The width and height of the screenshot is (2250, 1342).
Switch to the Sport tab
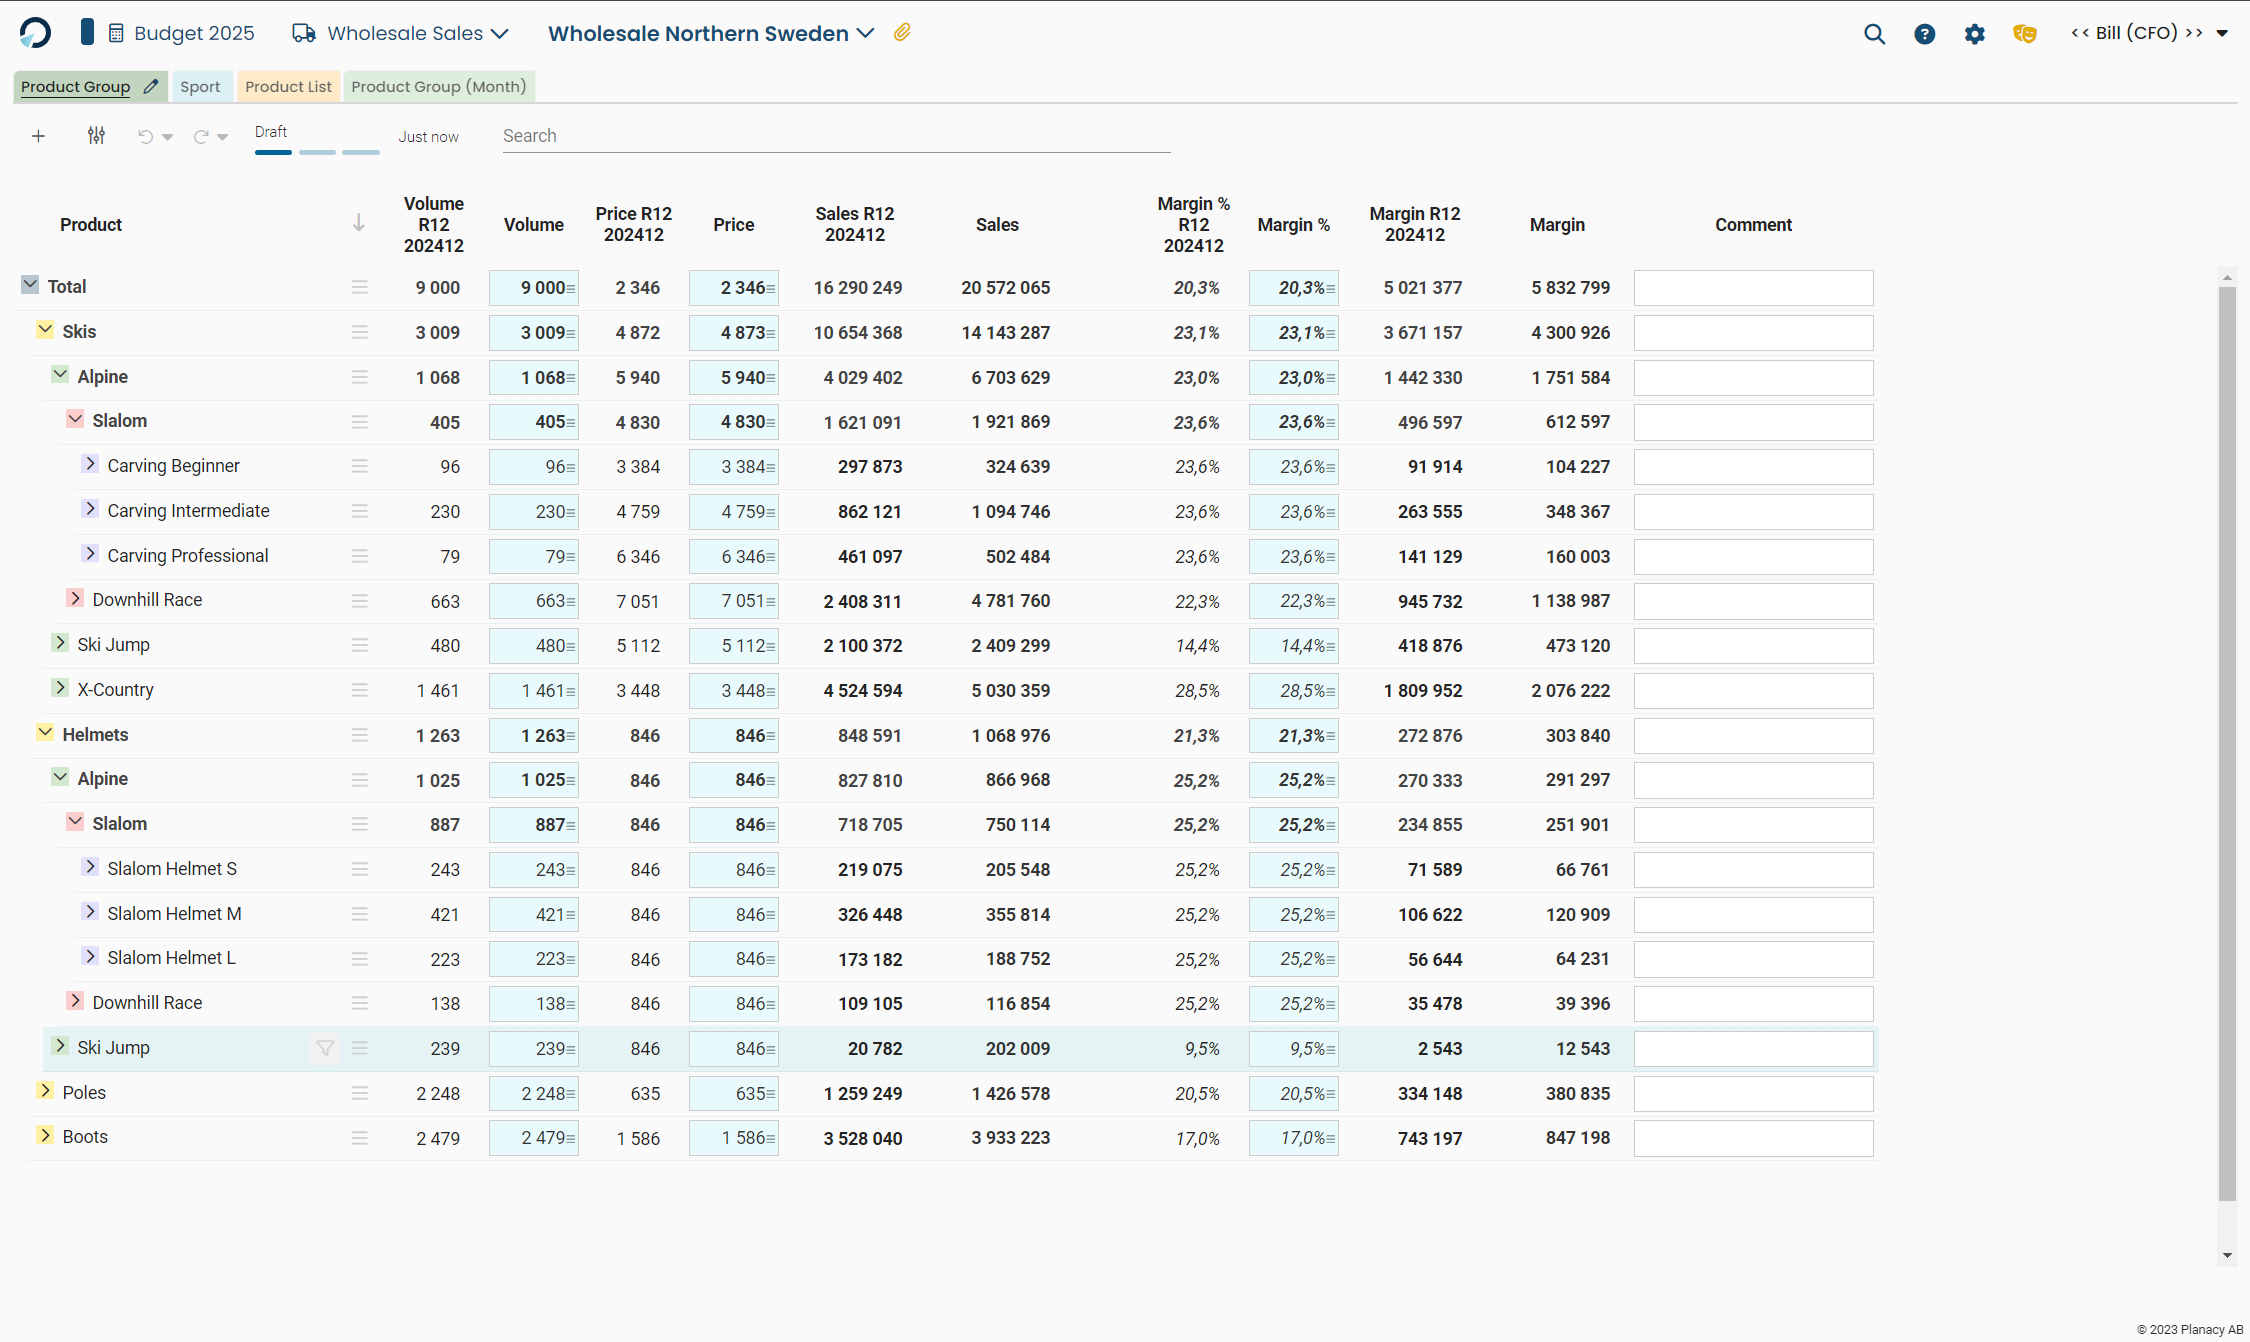click(200, 87)
